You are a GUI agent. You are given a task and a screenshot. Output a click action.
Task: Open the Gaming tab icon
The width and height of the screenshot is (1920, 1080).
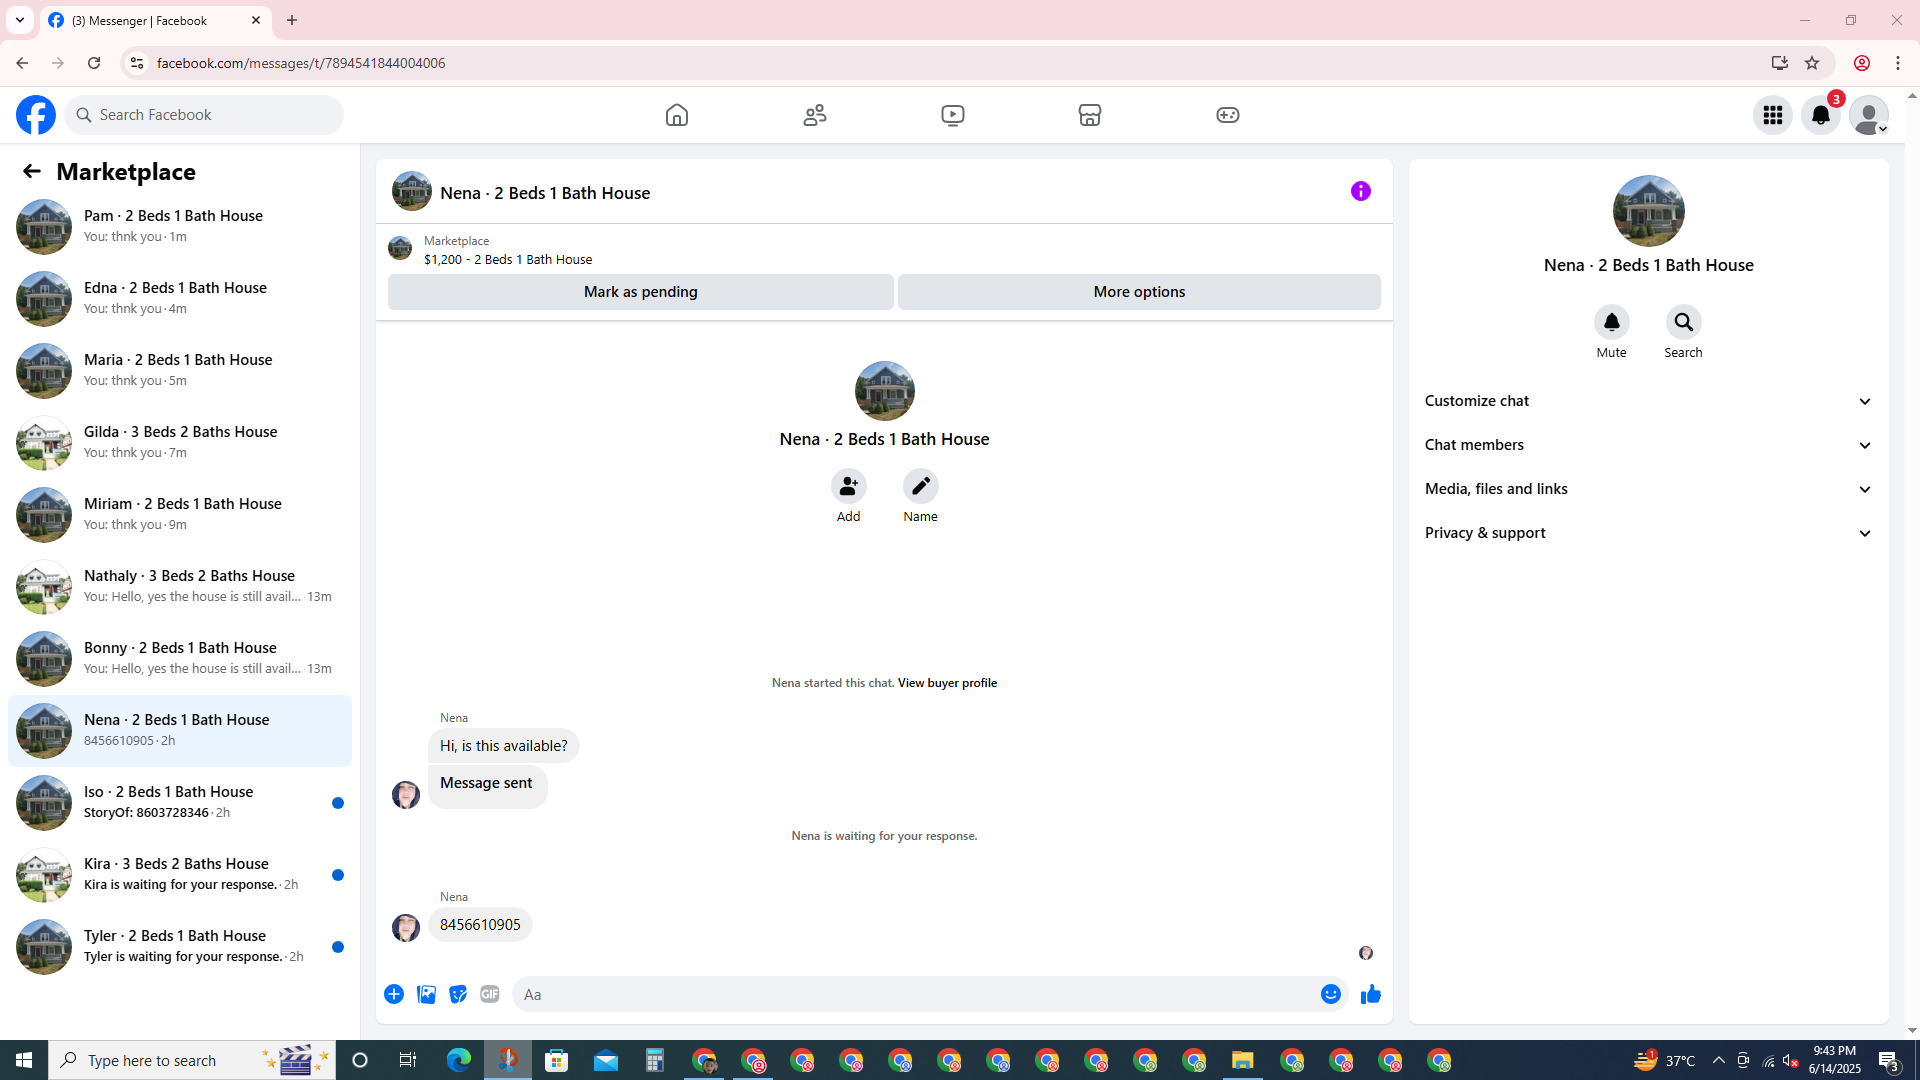pos(1228,115)
